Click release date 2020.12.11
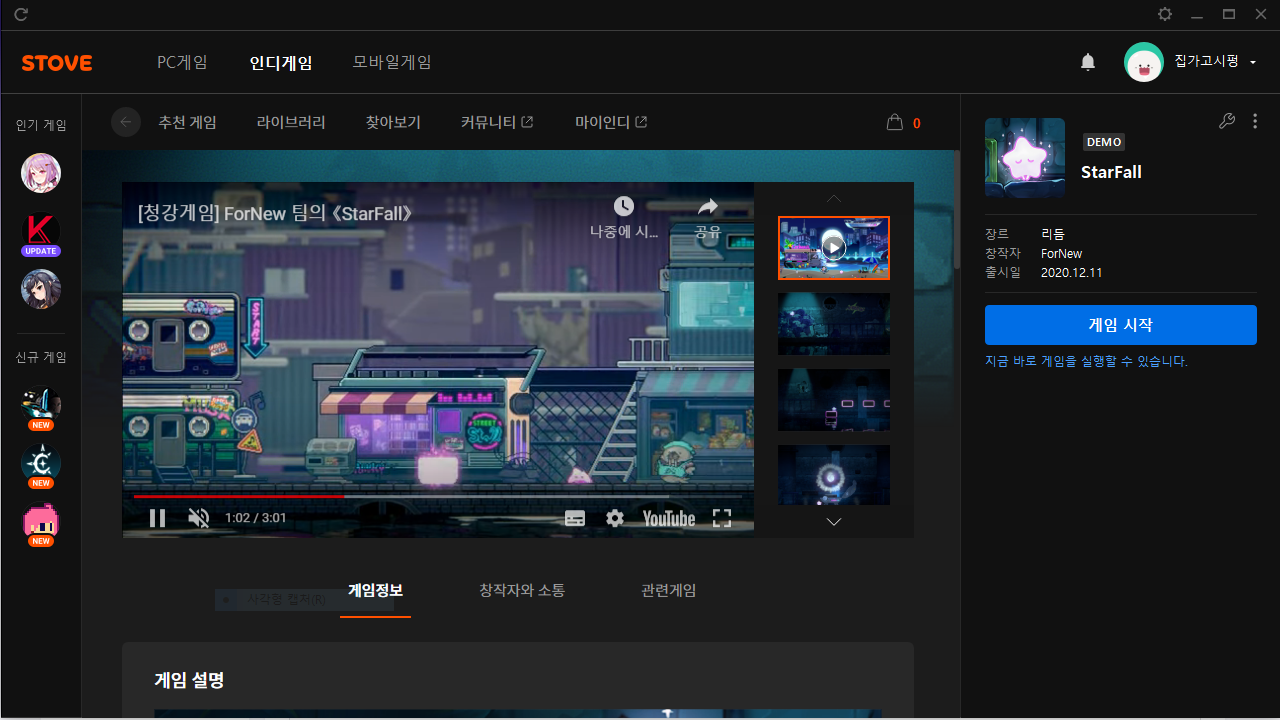Viewport: 1280px width, 720px height. click(1072, 272)
